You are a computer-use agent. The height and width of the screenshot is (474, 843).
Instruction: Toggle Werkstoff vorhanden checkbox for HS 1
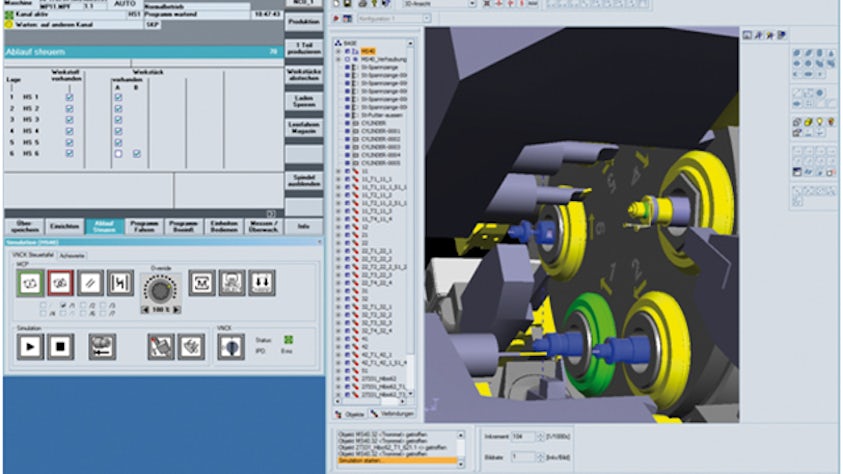tap(69, 97)
